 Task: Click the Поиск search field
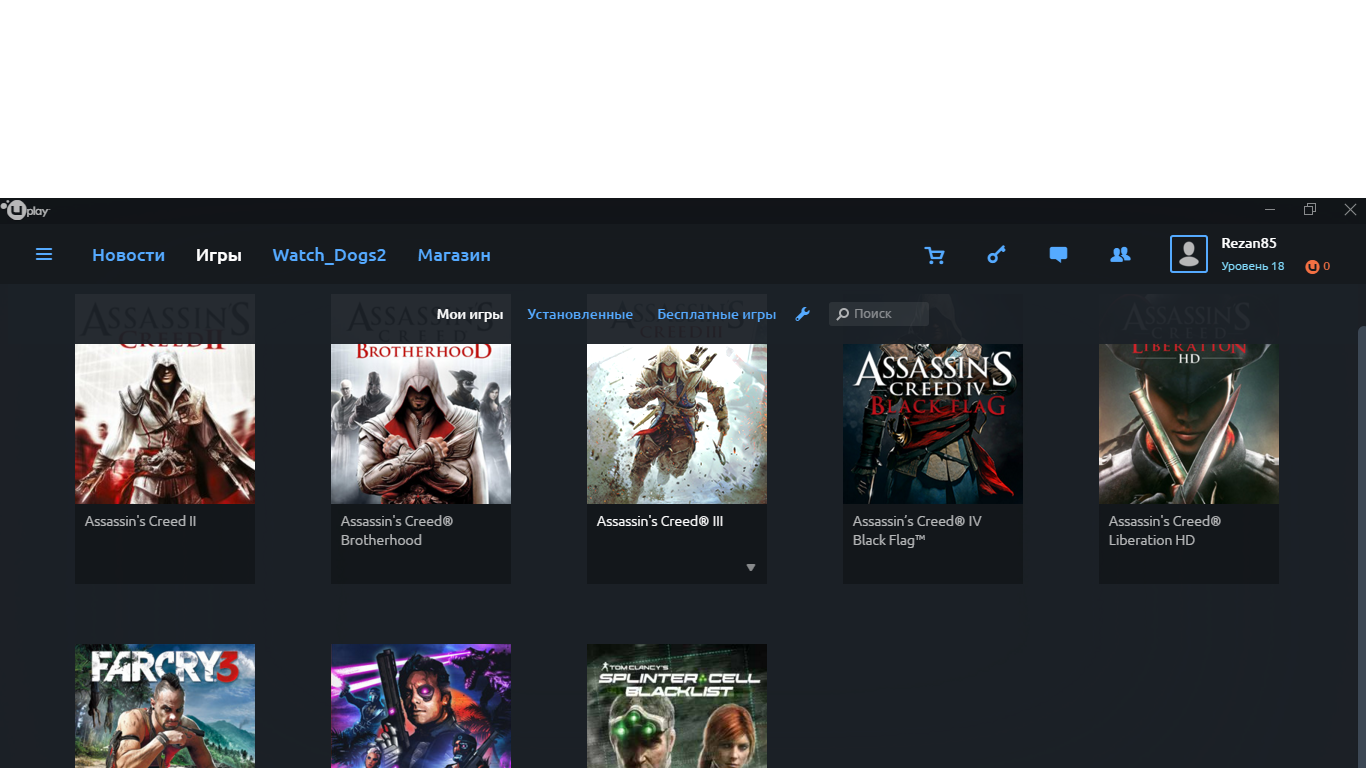coord(879,314)
